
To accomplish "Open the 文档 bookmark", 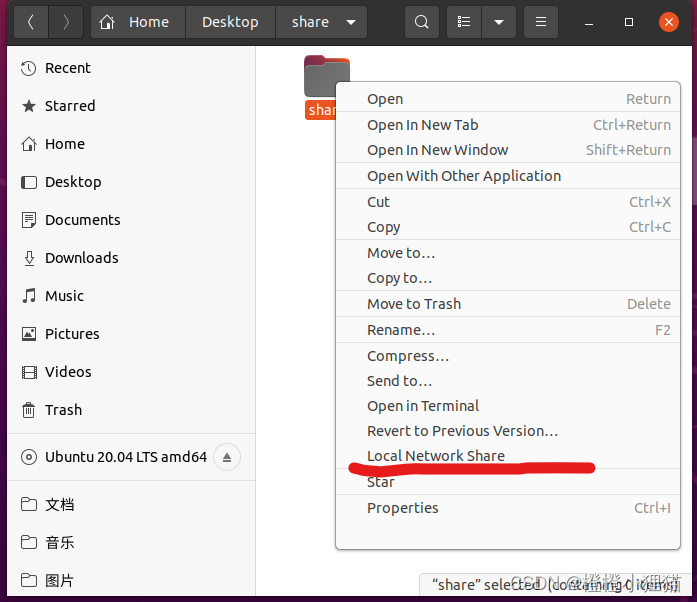I will coord(131,505).
